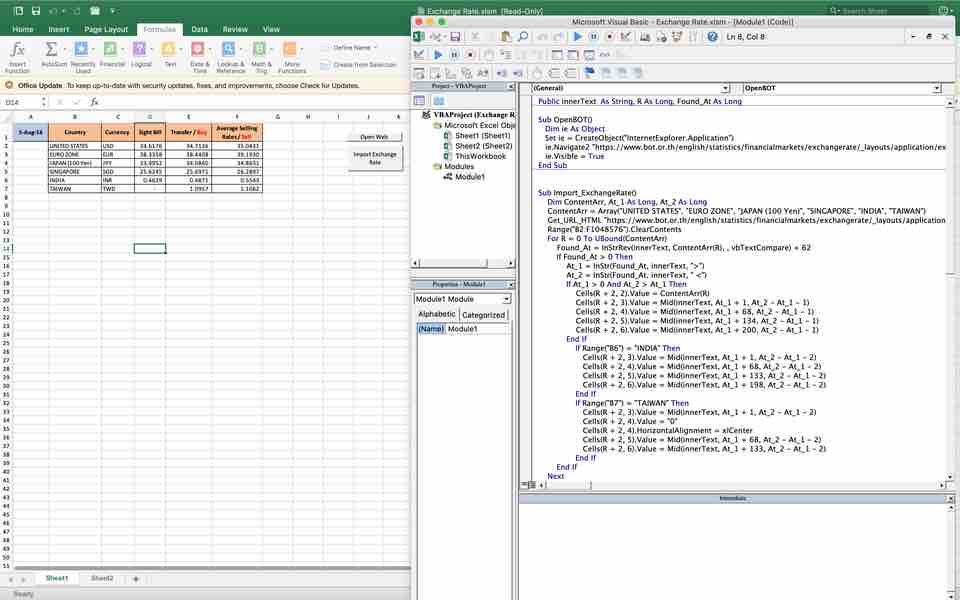Open the VBA Help question mark icon
The height and width of the screenshot is (600, 960).
coord(712,37)
